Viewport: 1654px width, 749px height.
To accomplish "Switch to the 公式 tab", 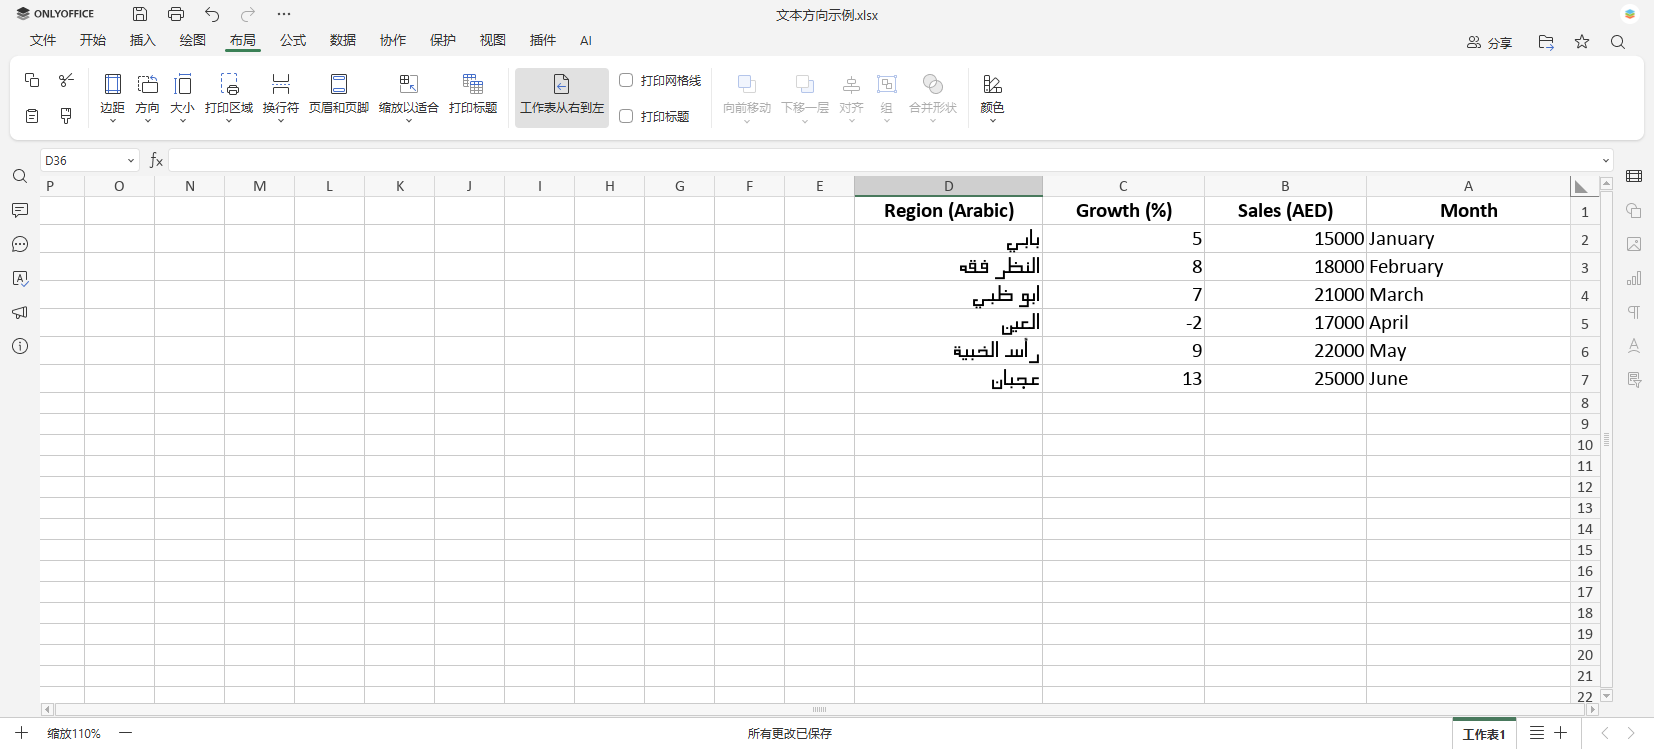I will [x=293, y=40].
